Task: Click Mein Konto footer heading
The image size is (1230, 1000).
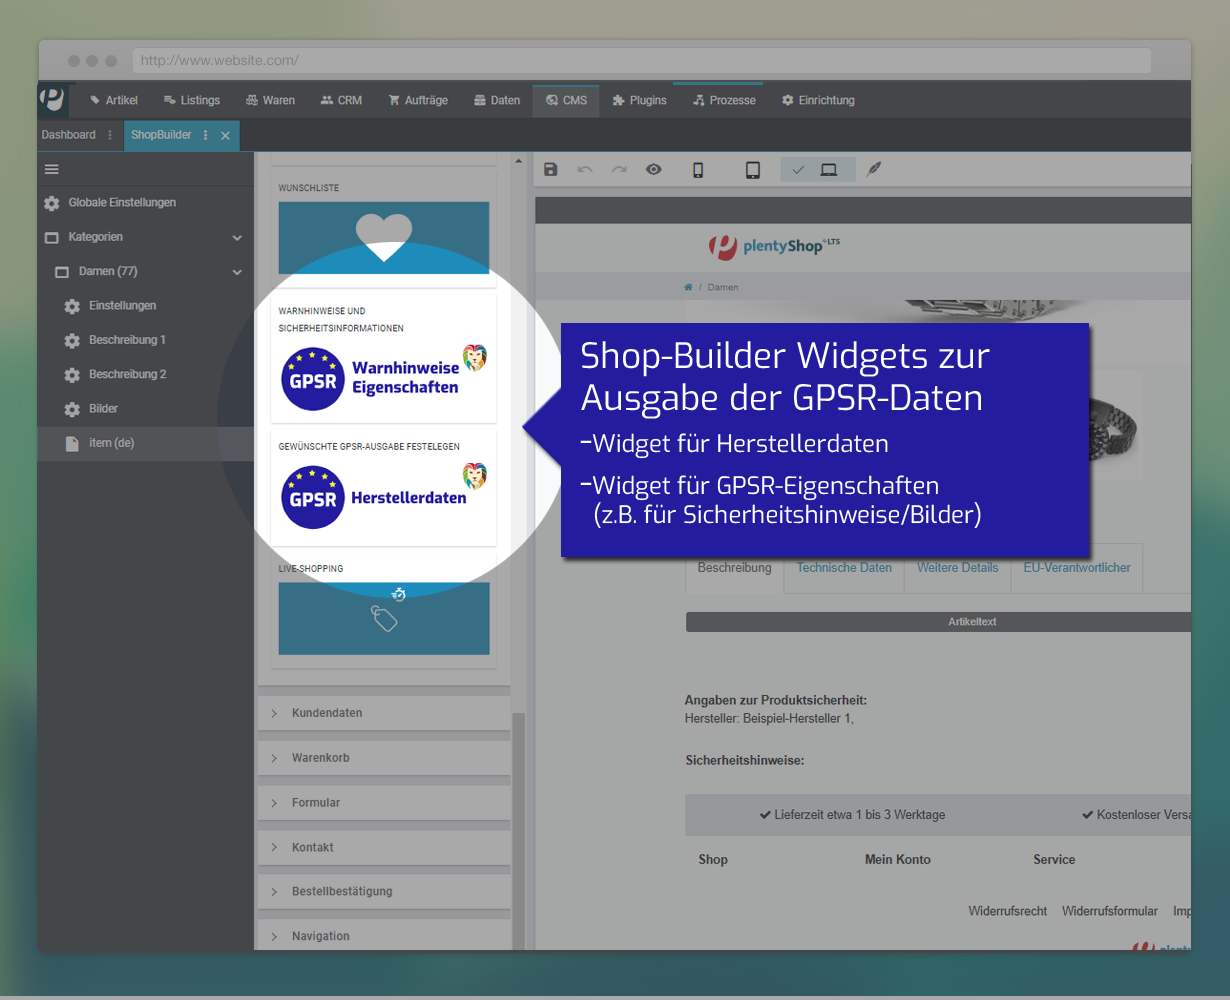Action: 898,859
